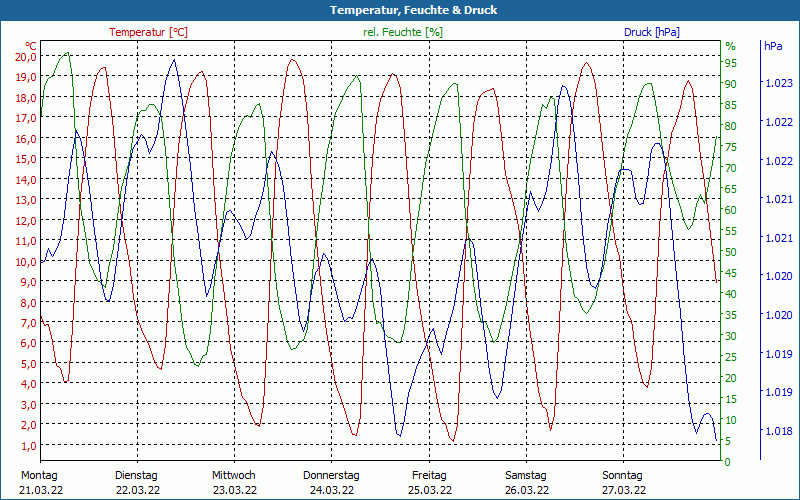
Task: Pick the Dienstag 22.03.22 date label
Action: 137,482
